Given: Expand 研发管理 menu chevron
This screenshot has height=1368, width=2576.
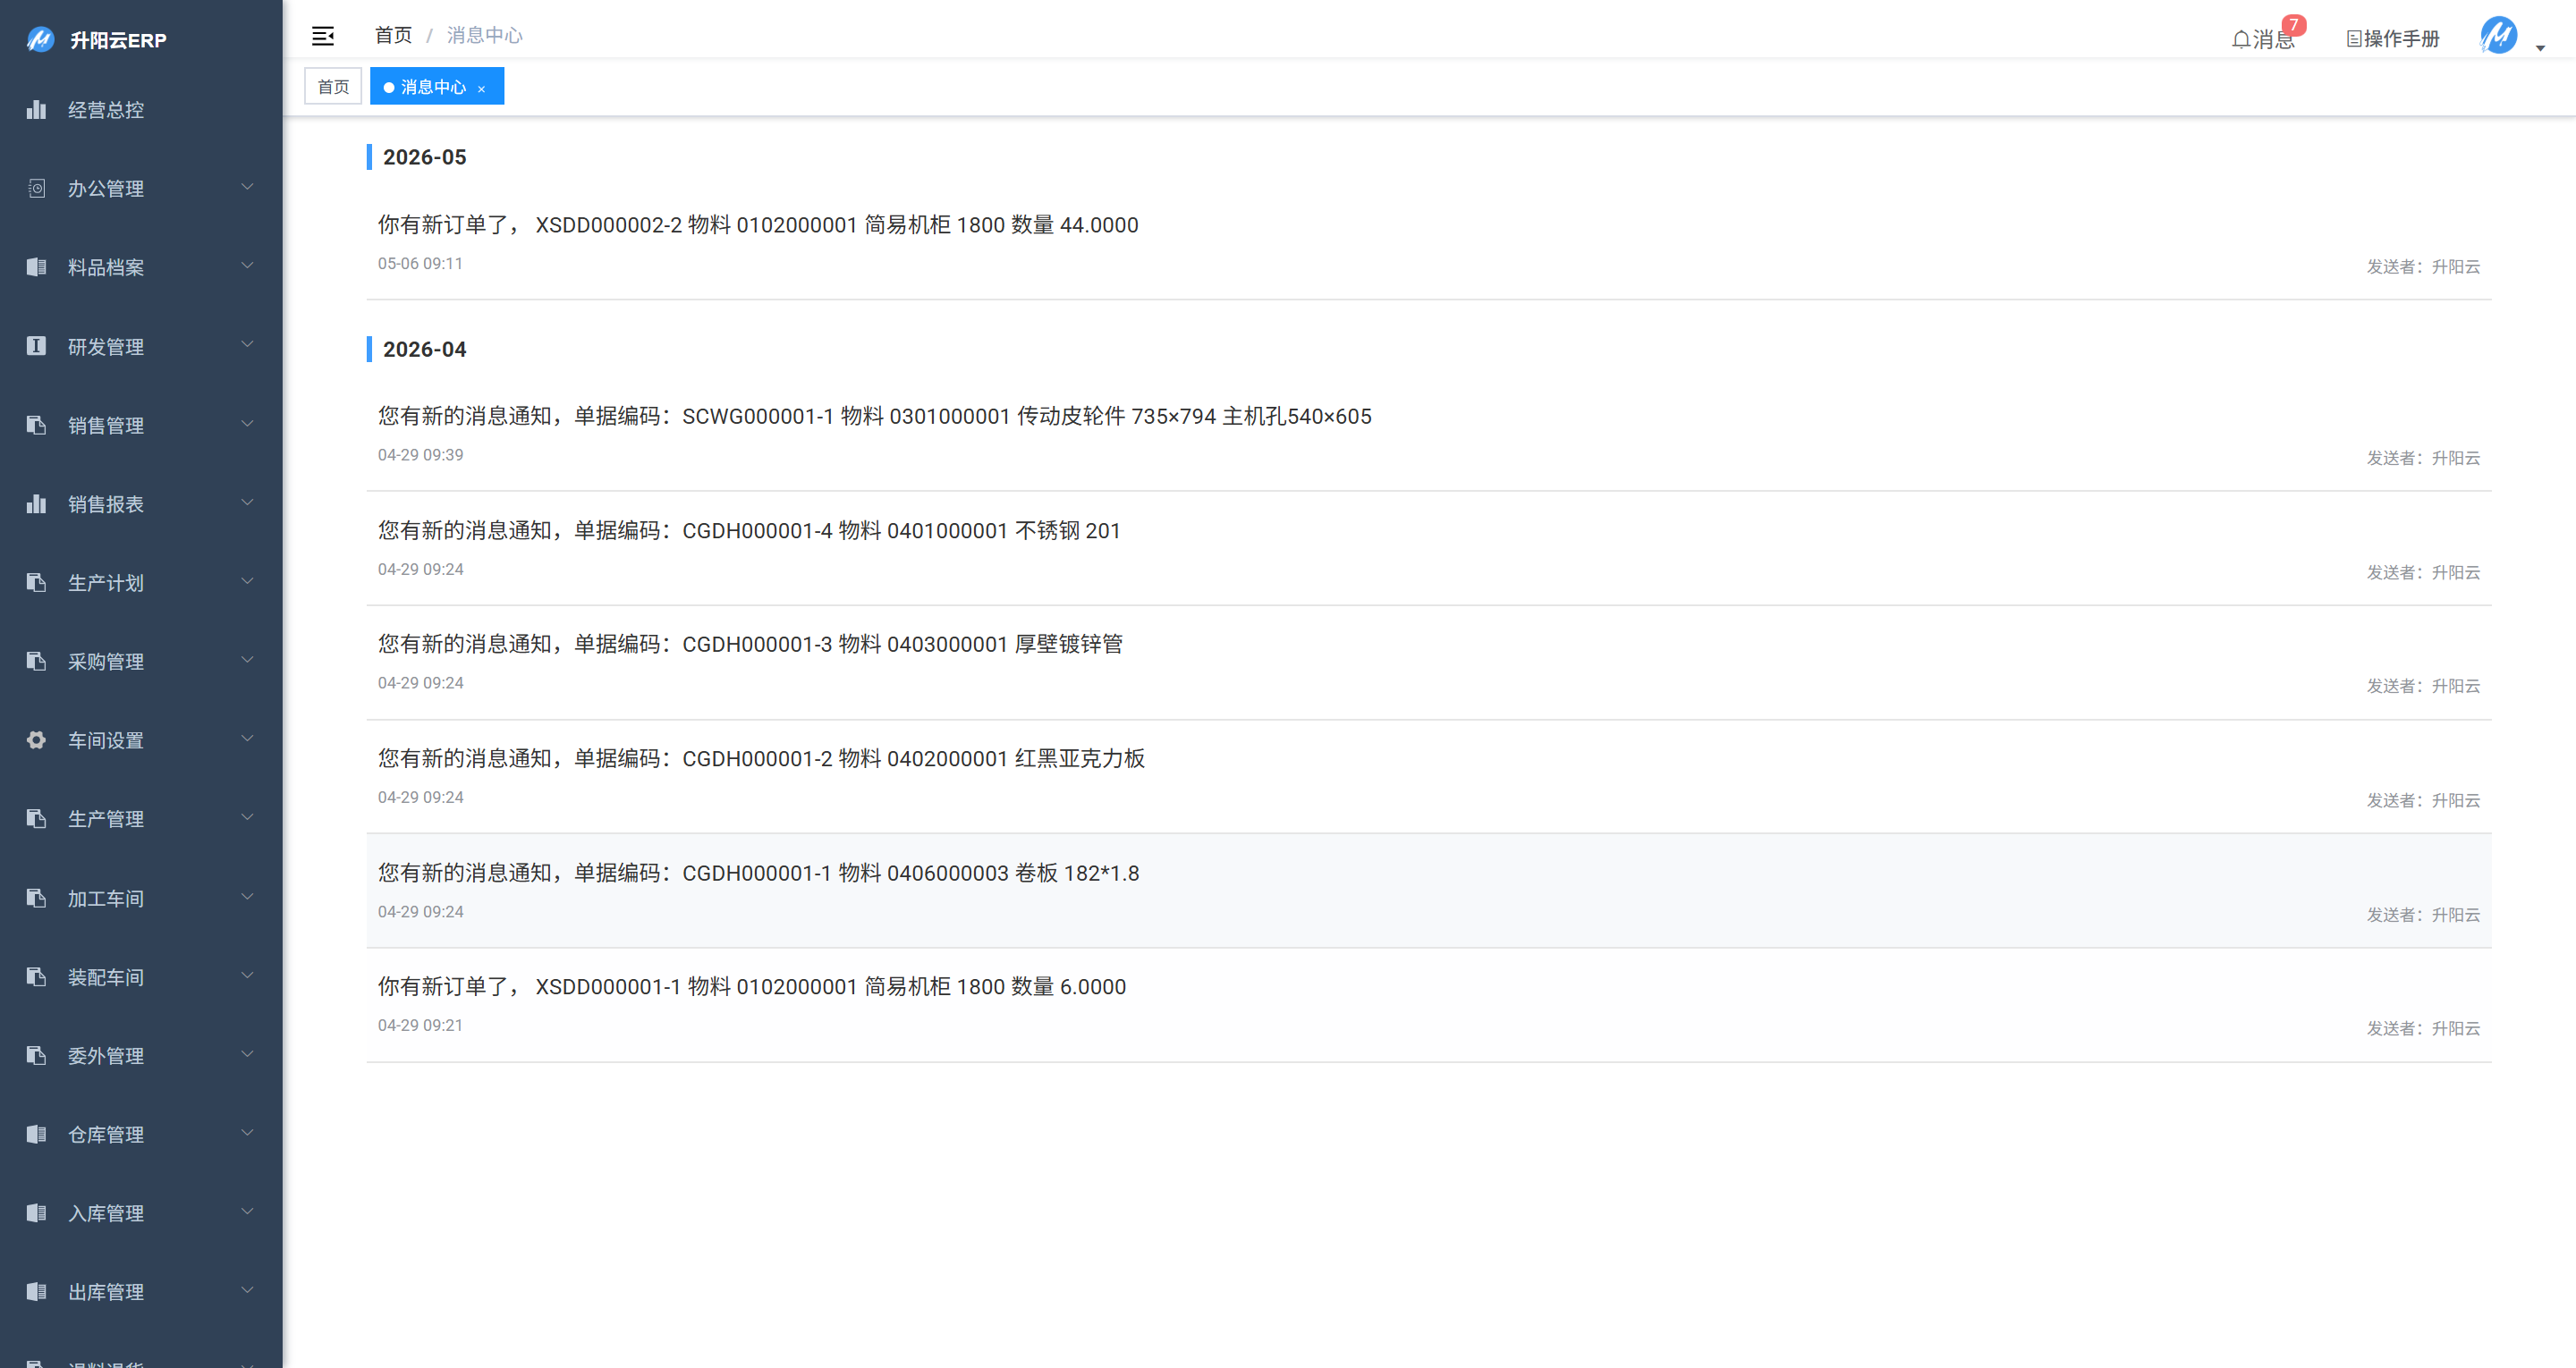Looking at the screenshot, I should 247,345.
